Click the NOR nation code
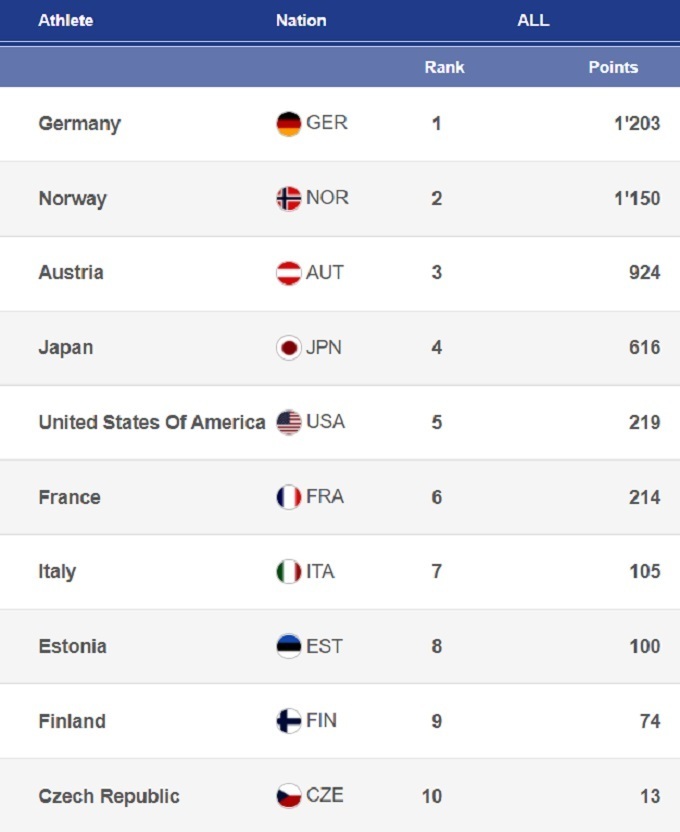This screenshot has width=680, height=832. (x=327, y=198)
